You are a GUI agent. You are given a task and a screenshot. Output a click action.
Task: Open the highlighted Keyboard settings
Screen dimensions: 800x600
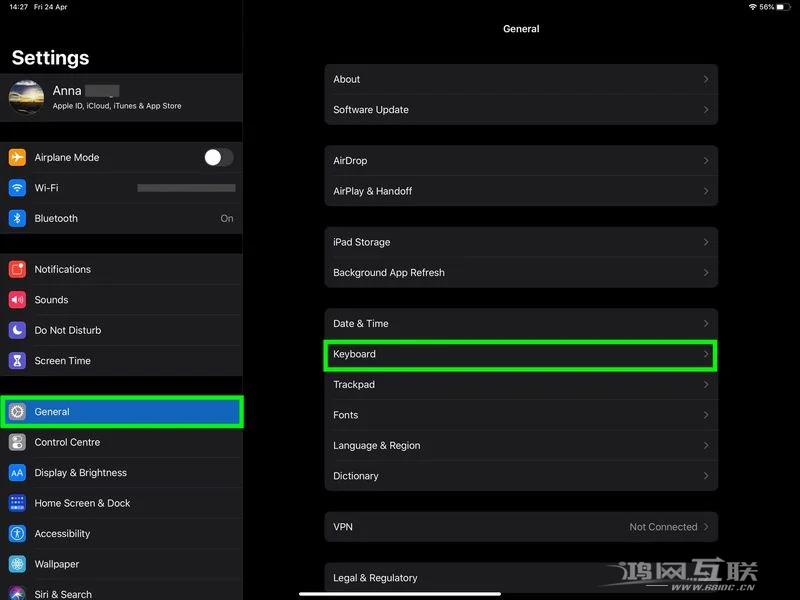tap(520, 354)
